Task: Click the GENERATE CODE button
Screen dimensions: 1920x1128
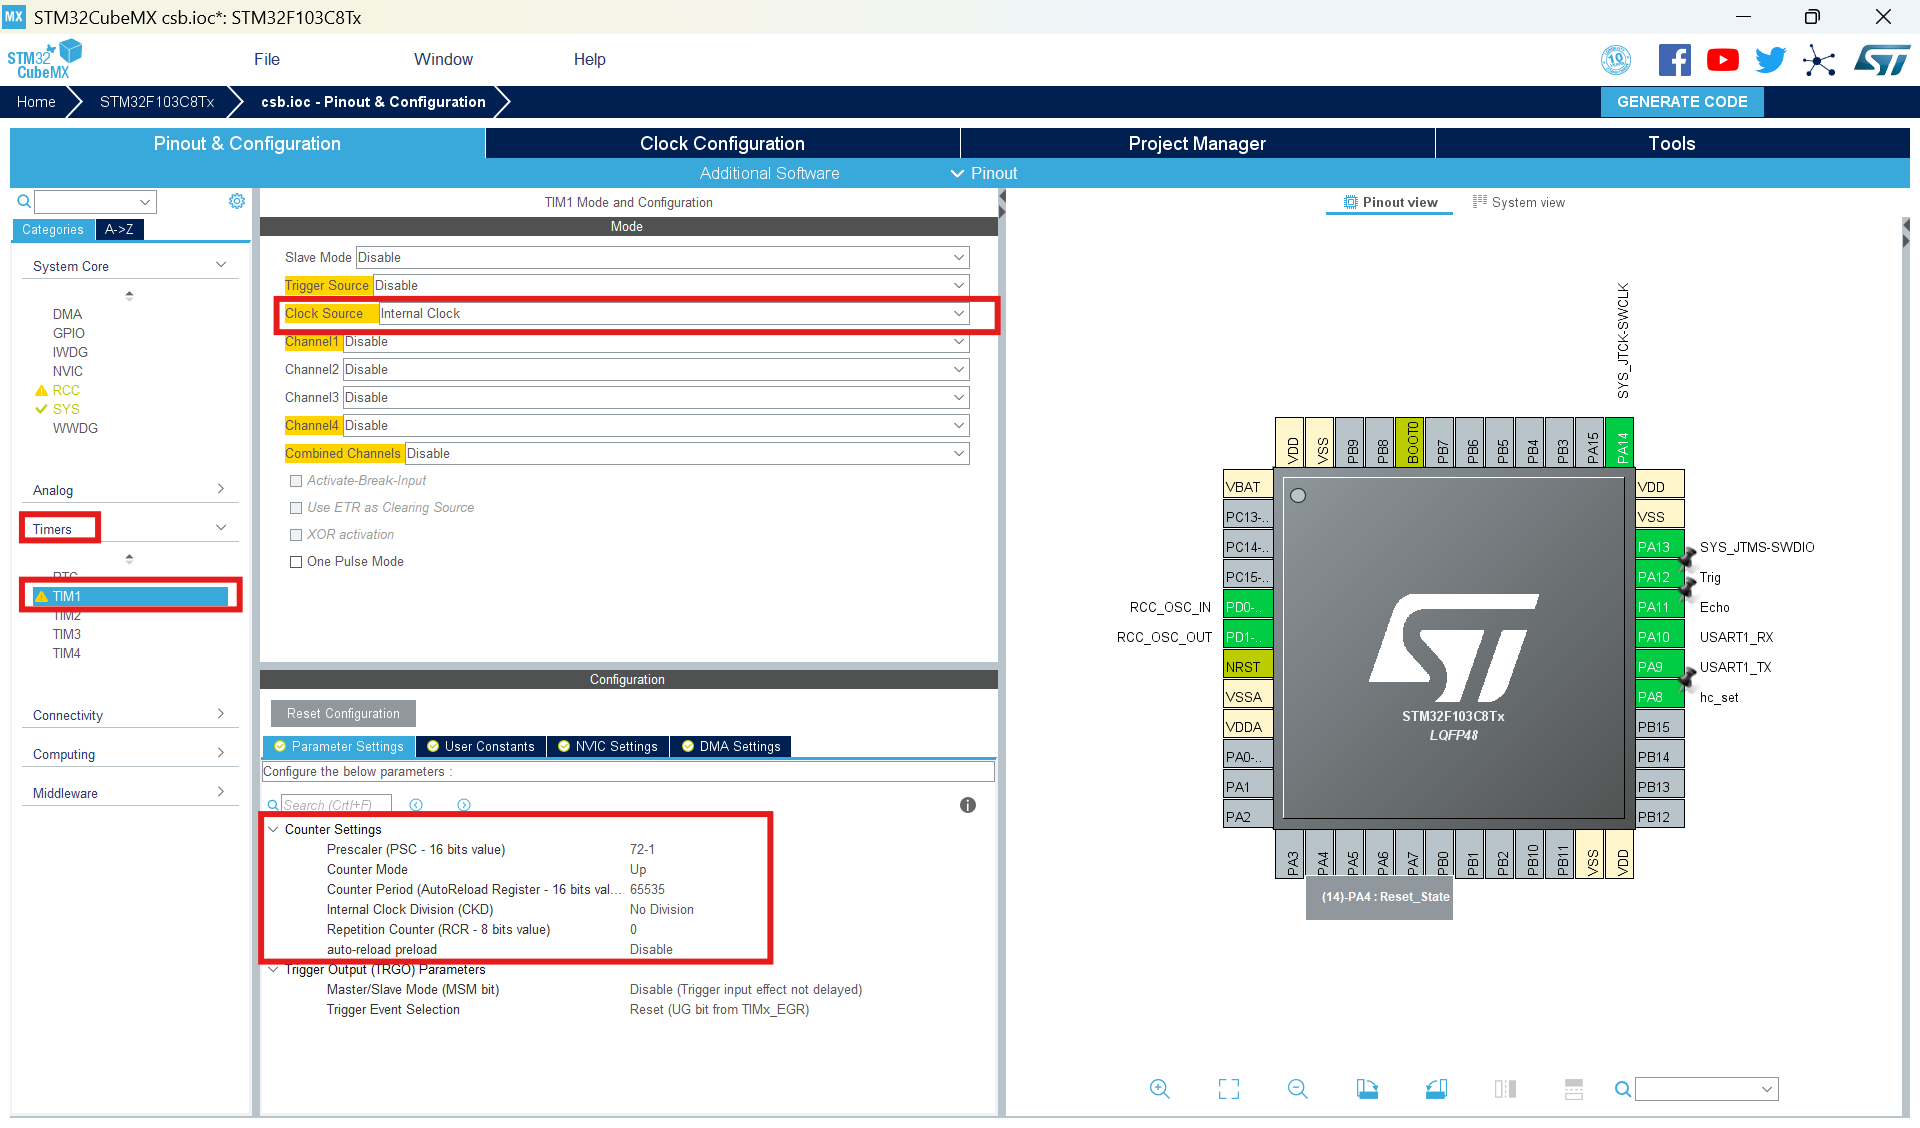Action: coord(1682,102)
